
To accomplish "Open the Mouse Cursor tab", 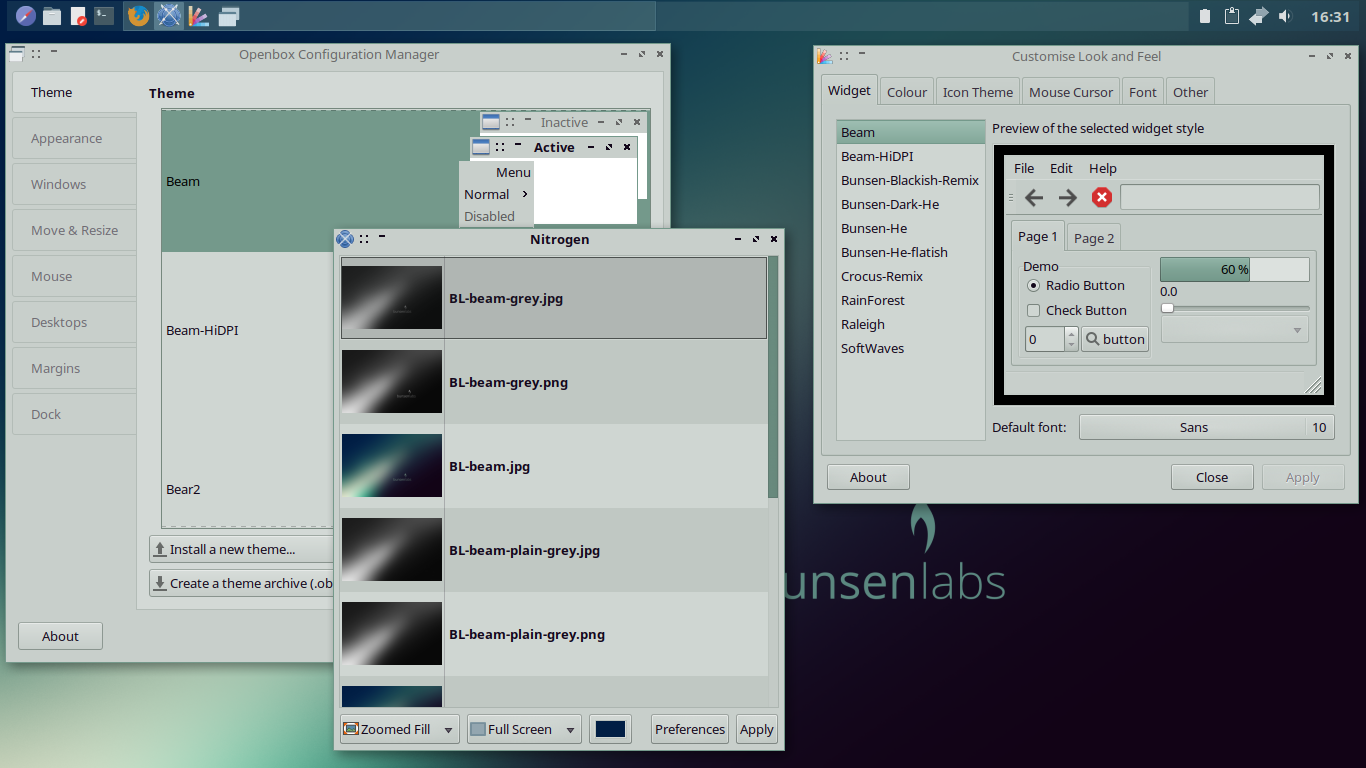I will tap(1071, 92).
